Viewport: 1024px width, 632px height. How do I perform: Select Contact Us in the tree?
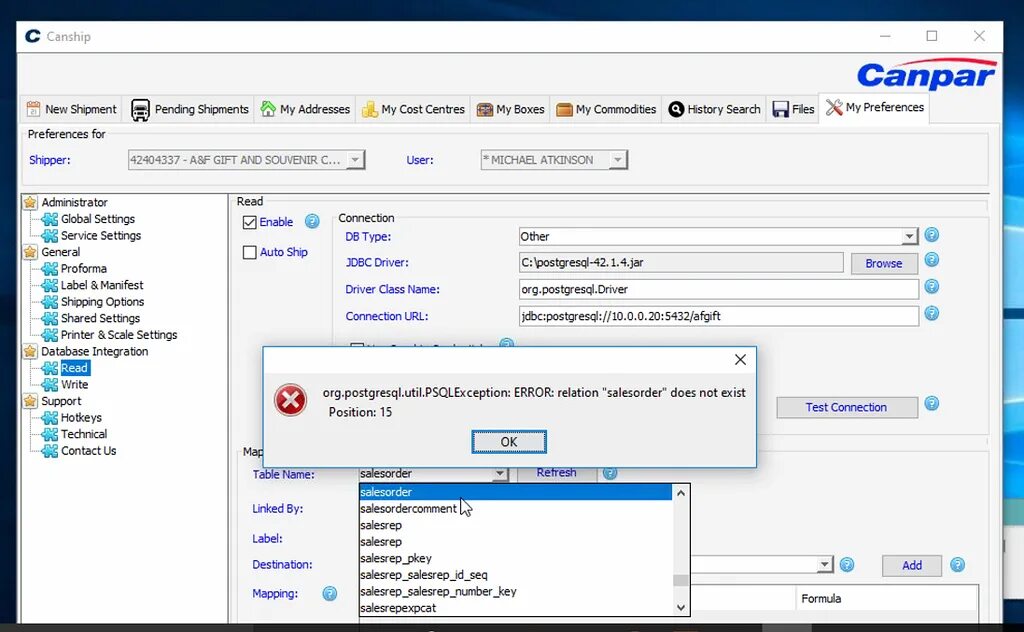(88, 450)
